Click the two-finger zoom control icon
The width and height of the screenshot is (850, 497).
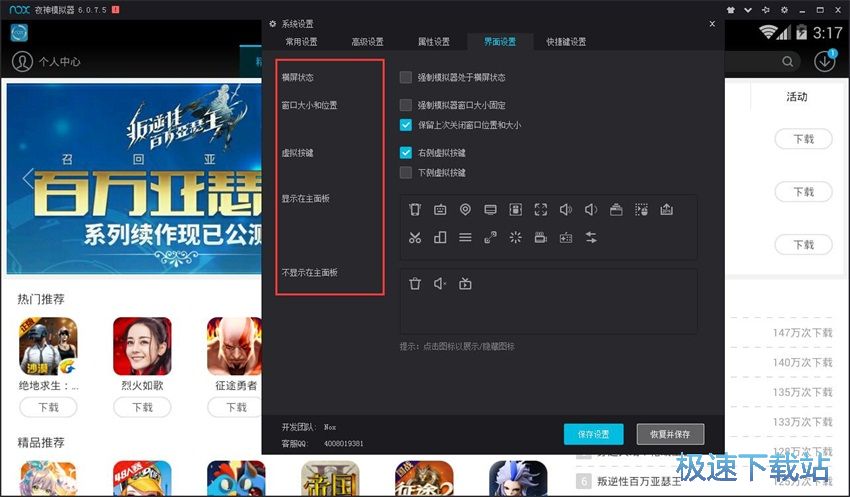(491, 237)
